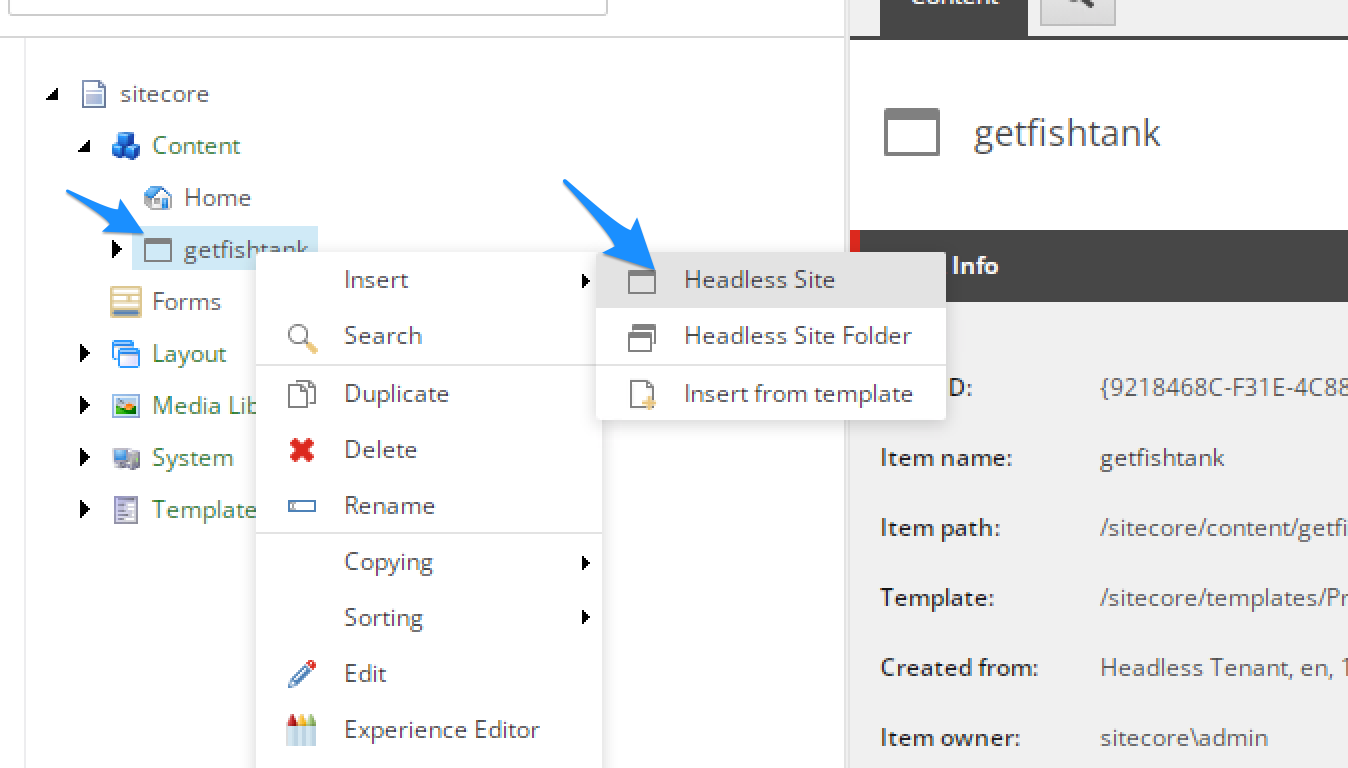
Task: Click the Layout icon in tree
Action: click(126, 354)
